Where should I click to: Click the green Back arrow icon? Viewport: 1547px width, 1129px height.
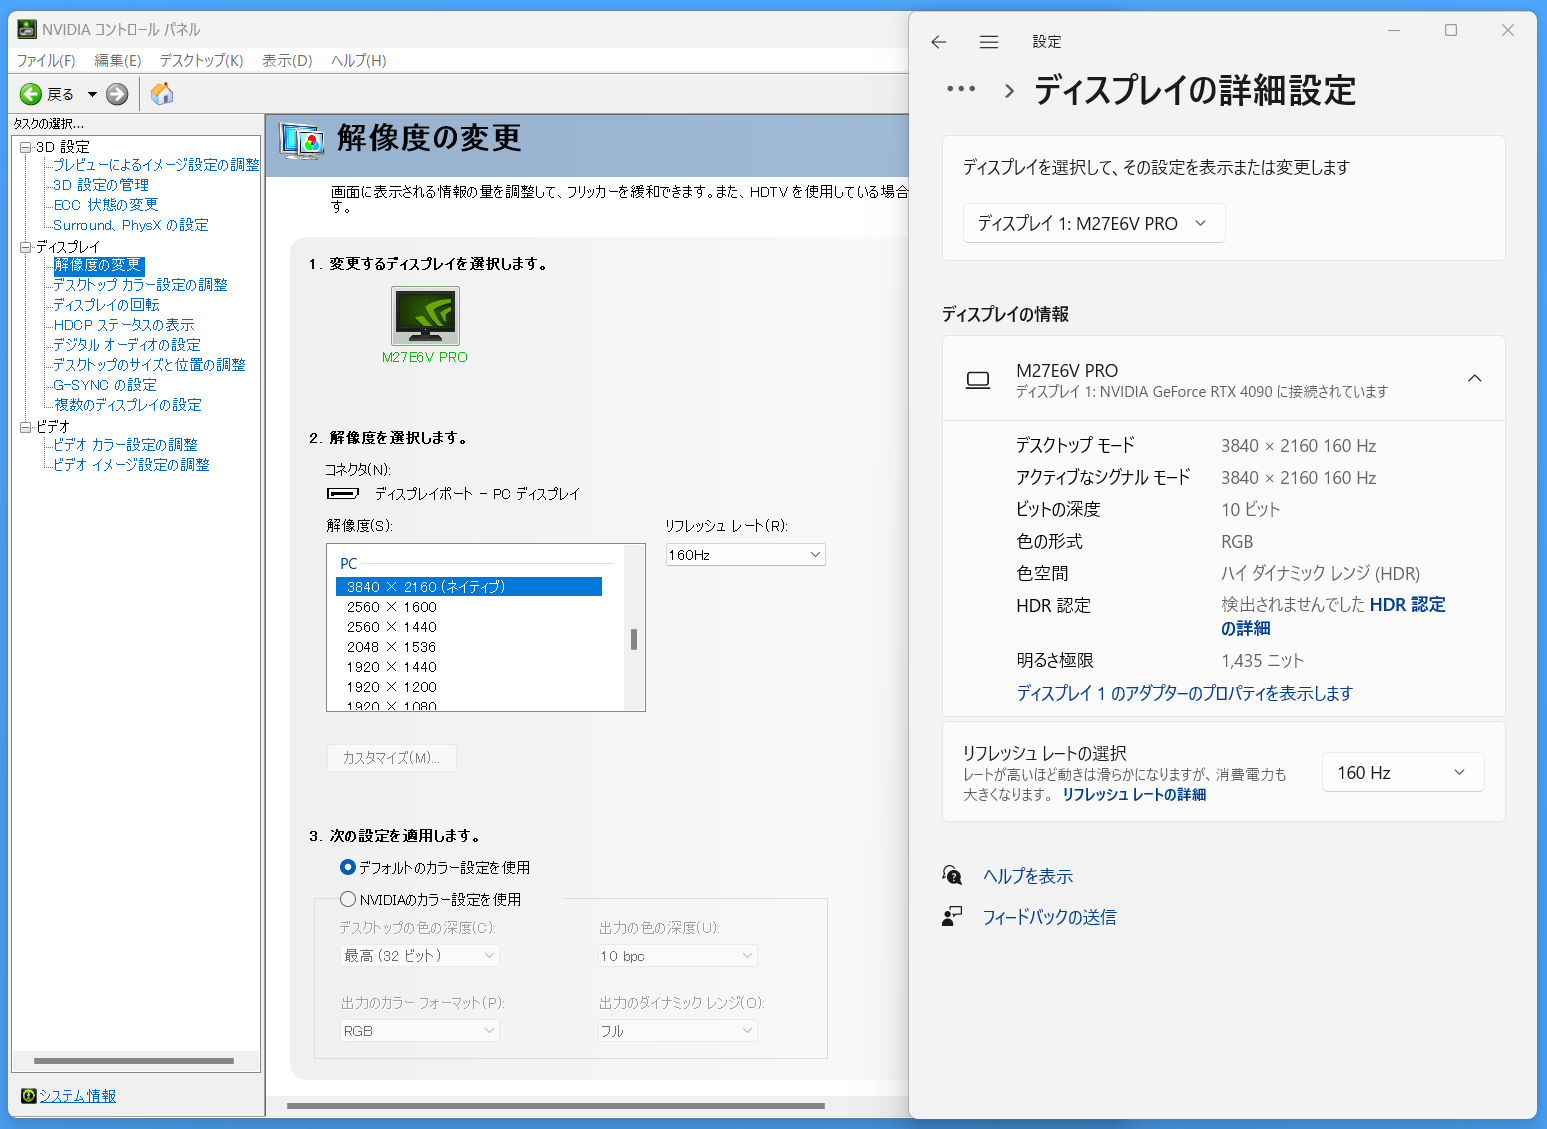pyautogui.click(x=31, y=94)
